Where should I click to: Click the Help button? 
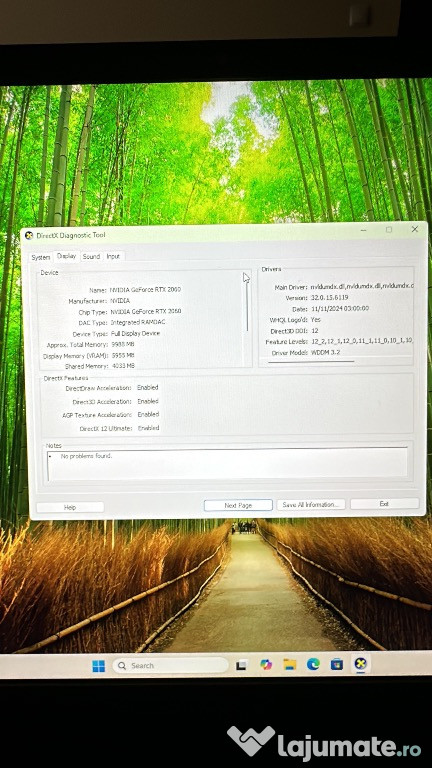[70, 507]
